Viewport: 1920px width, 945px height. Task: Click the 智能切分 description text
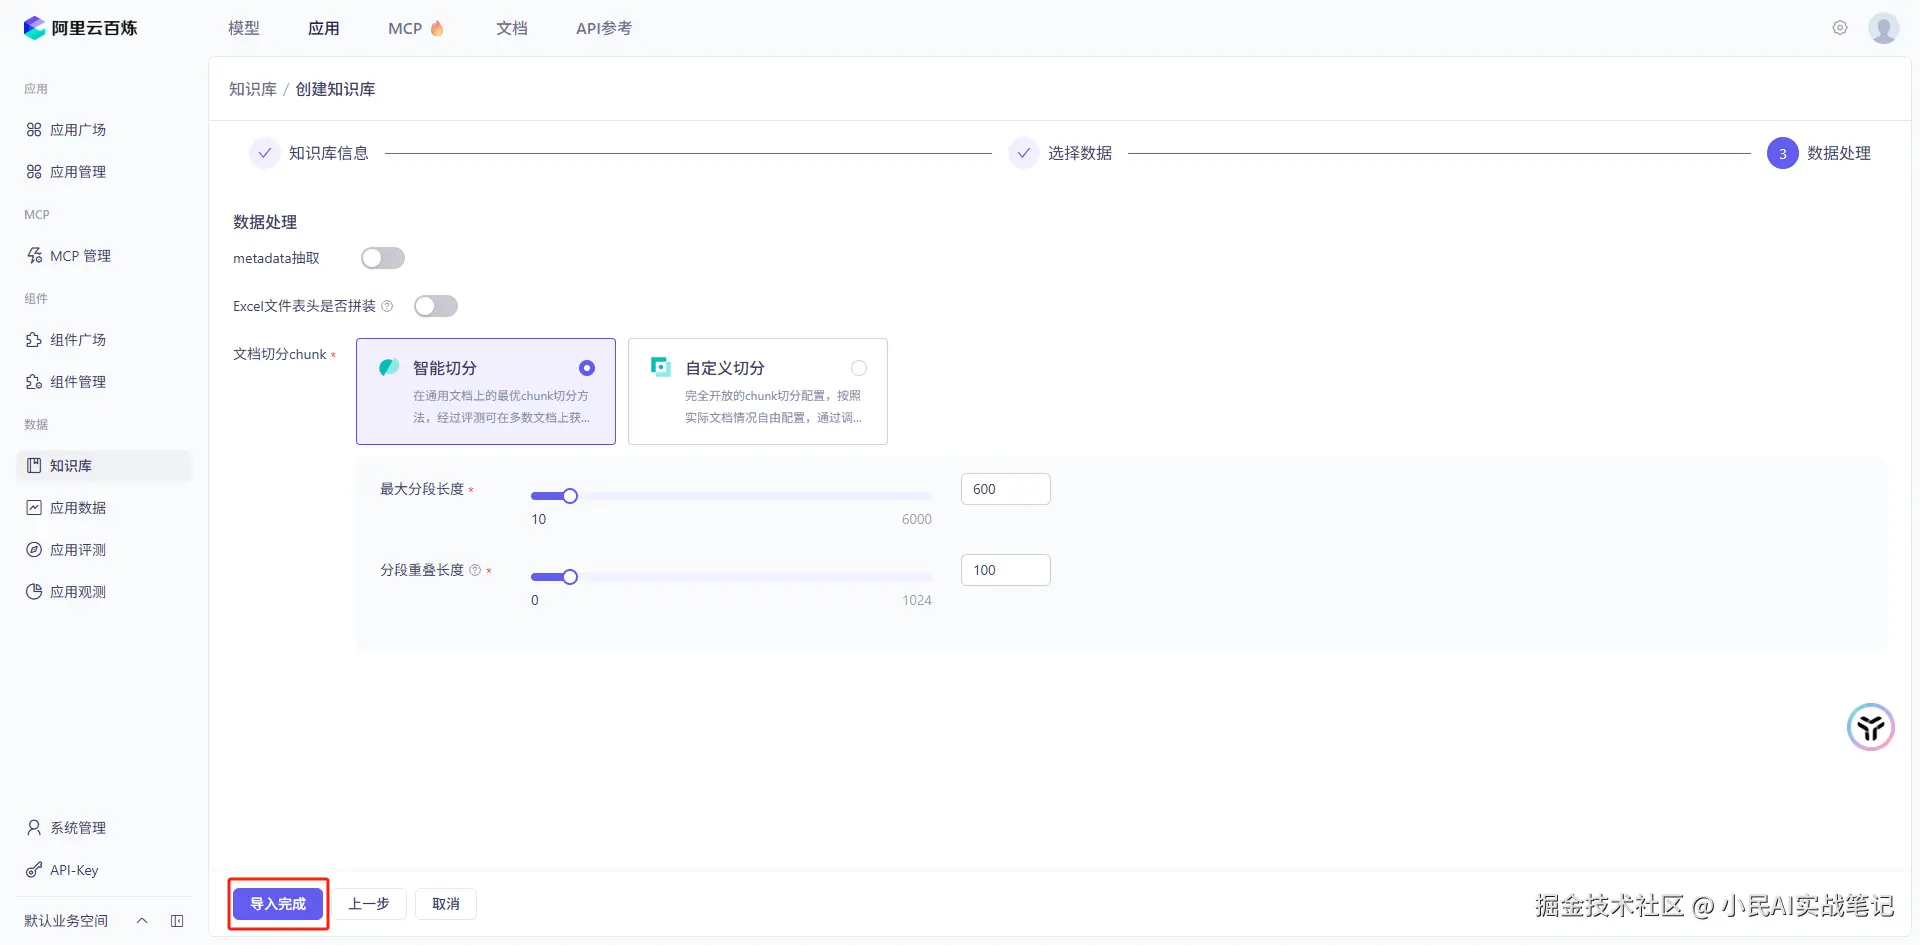point(501,407)
